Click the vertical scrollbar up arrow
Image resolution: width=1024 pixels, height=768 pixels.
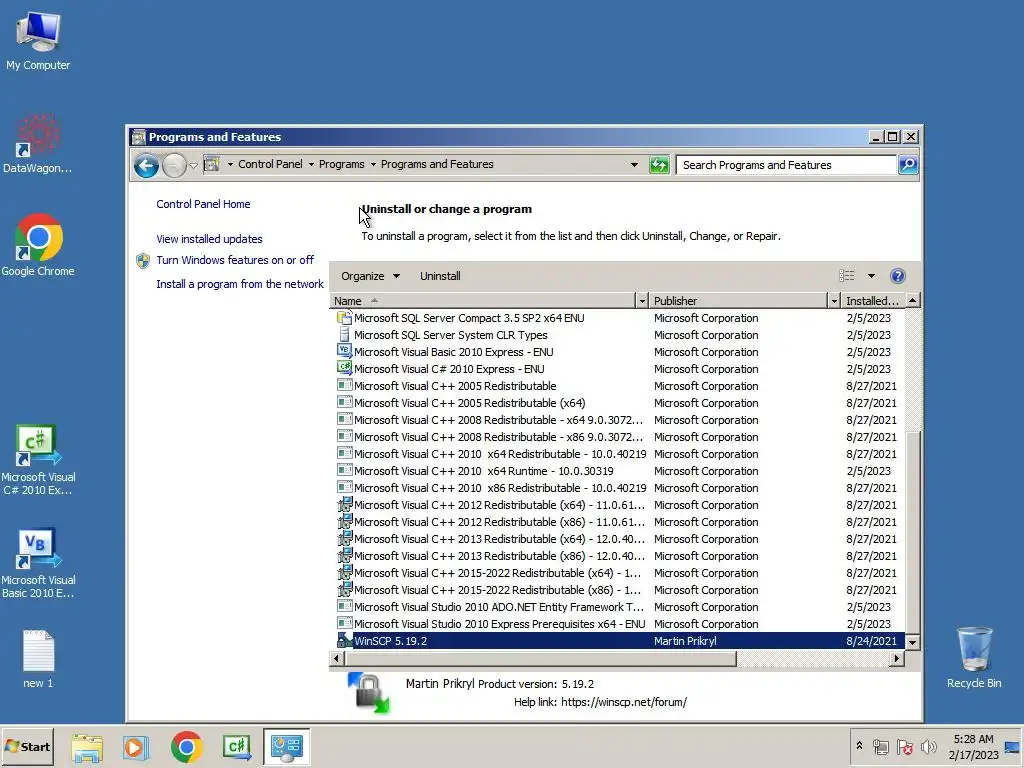point(912,300)
